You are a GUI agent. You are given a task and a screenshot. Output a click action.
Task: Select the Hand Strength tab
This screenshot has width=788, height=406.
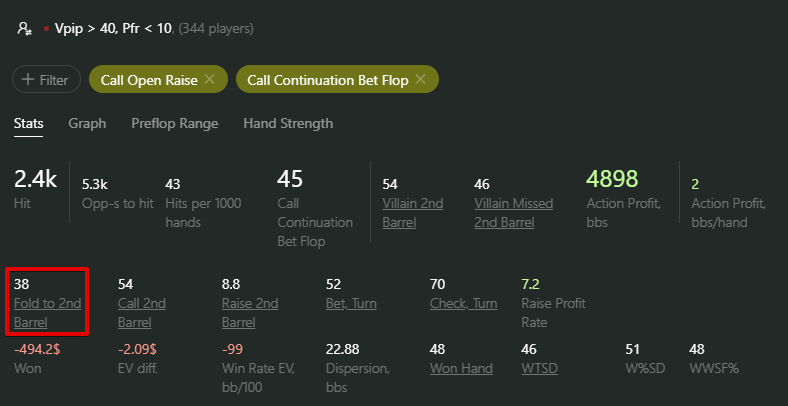[x=288, y=124]
